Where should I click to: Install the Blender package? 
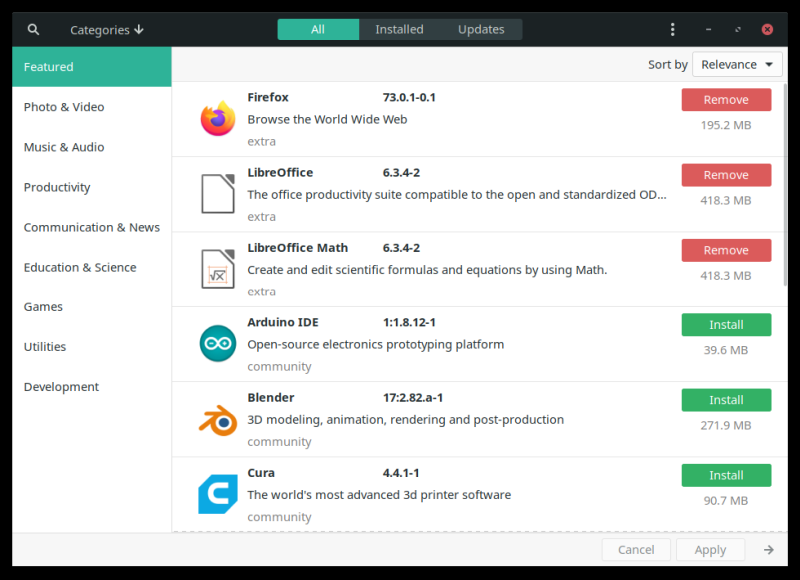[726, 399]
